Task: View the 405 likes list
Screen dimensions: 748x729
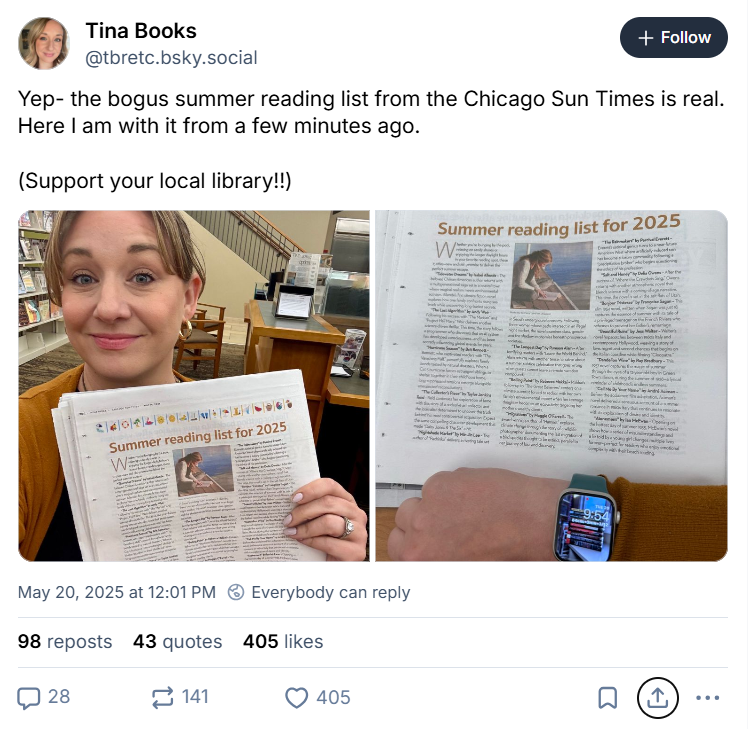Action: 283,642
